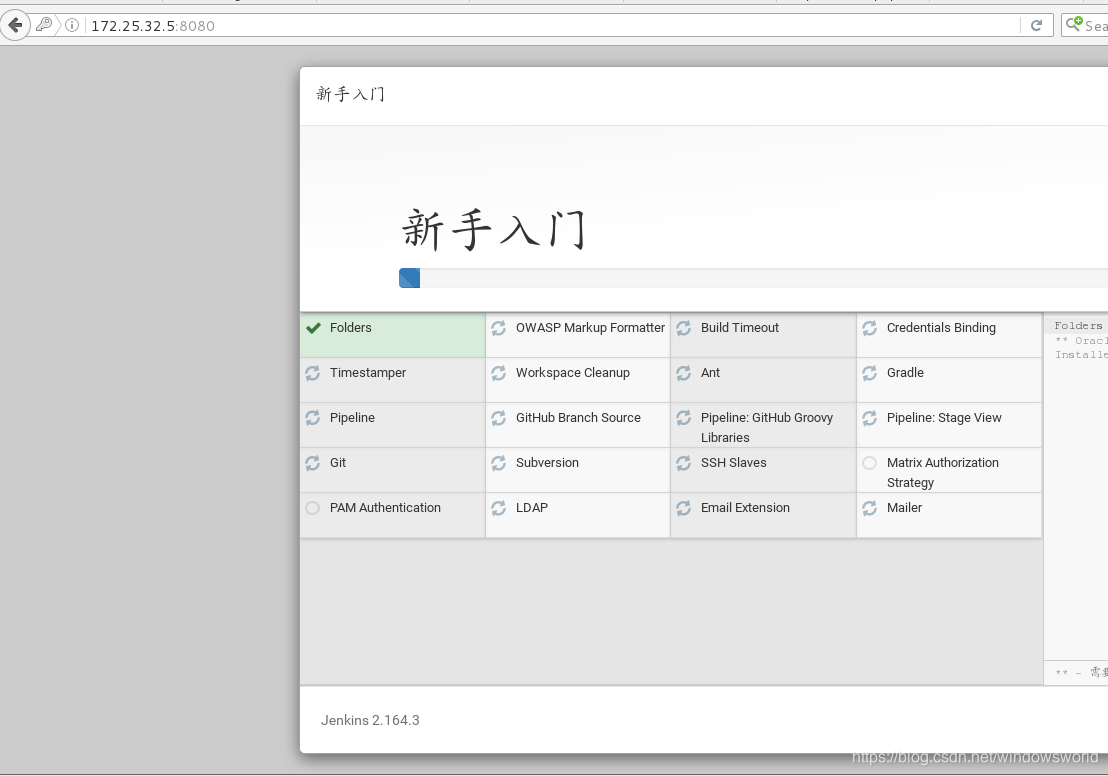This screenshot has height=776, width=1108.
Task: Click the 172.25.32.5:8080 address field
Action: [551, 25]
